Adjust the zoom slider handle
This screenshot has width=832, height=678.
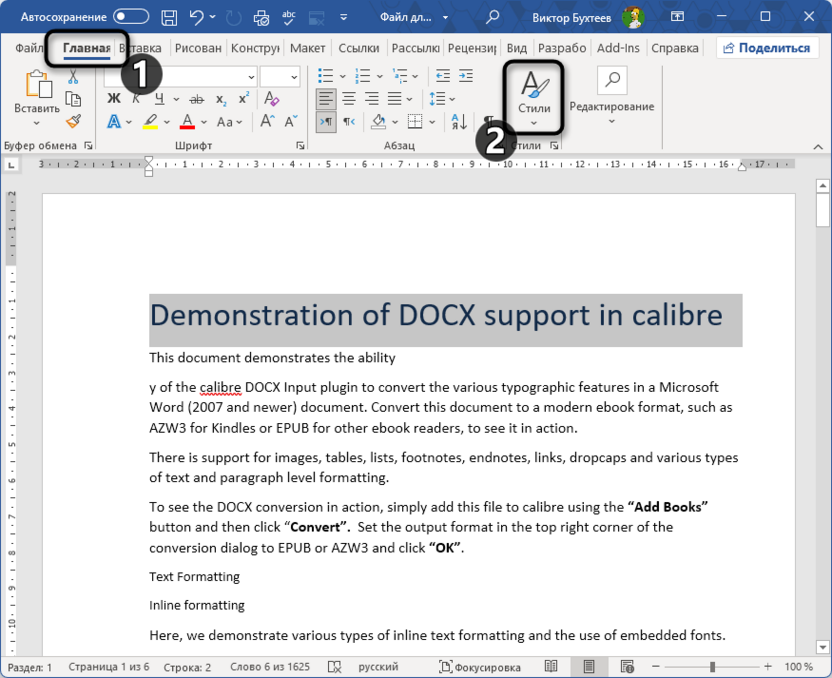coord(713,667)
